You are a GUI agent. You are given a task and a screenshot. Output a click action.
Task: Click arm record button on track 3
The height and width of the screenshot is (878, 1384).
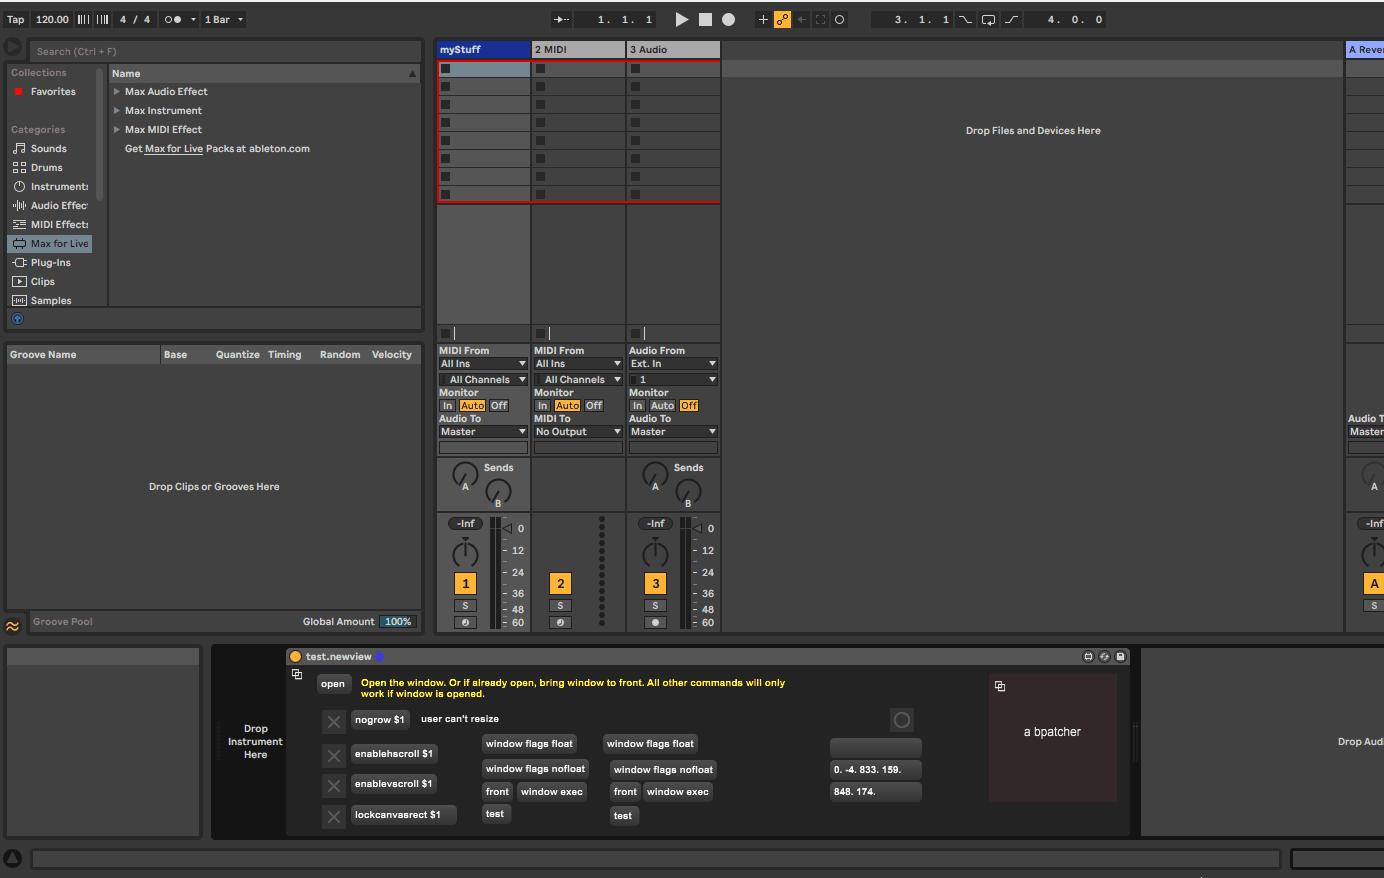pos(655,622)
